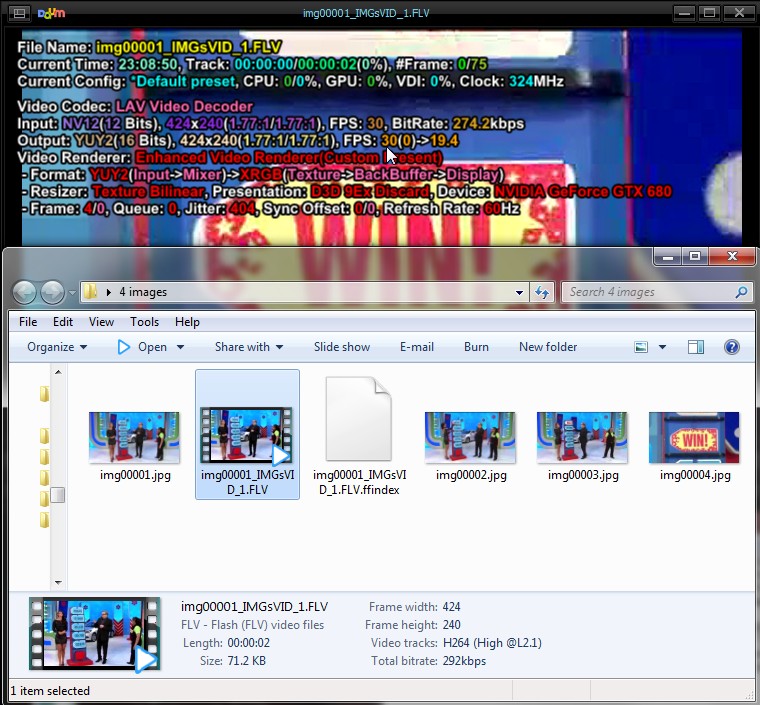Click Length value 00:00:02

[x=249, y=643]
